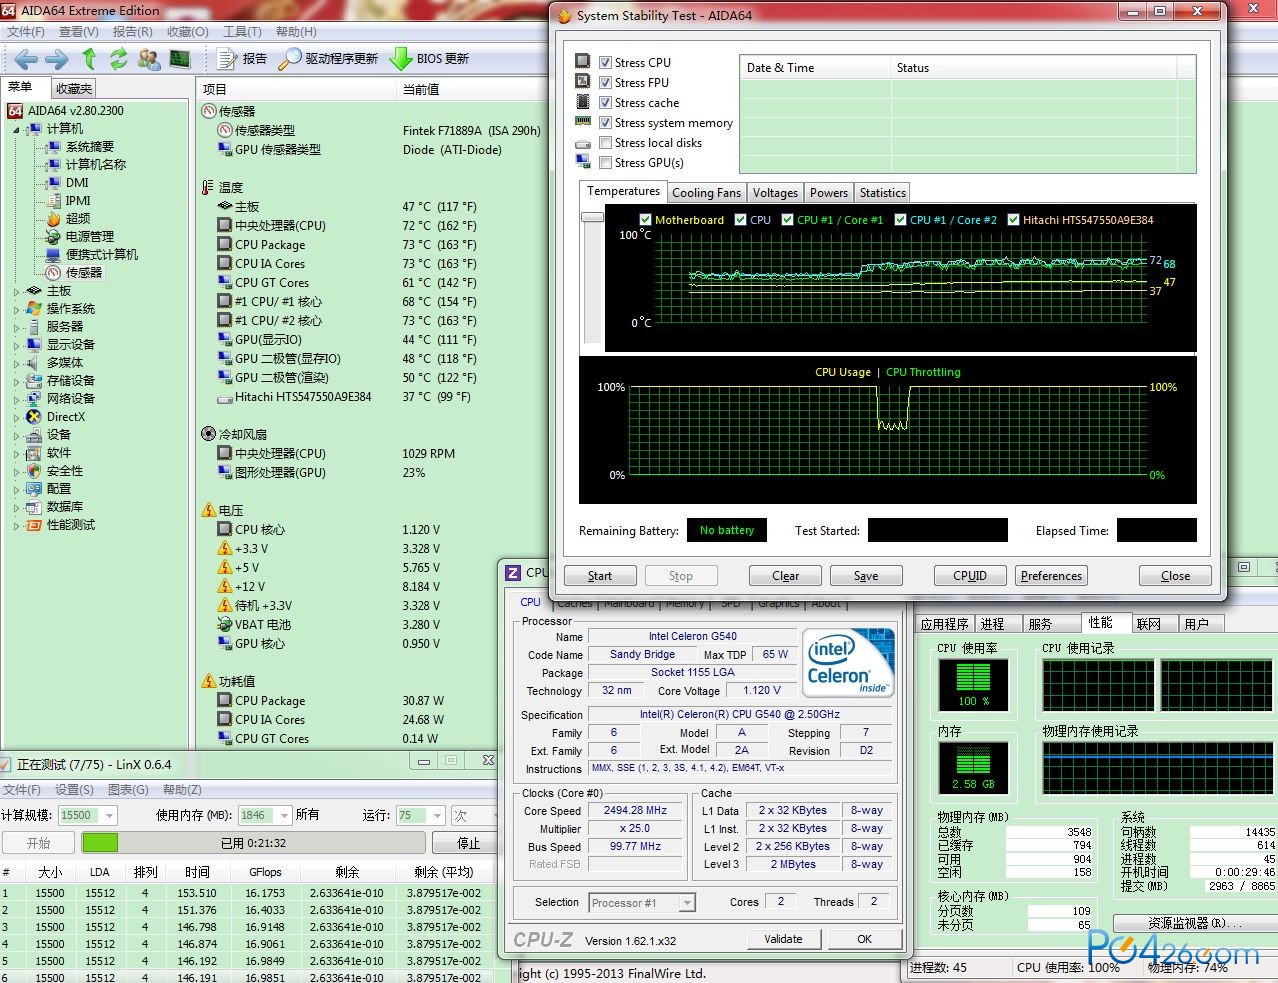Toggle the CPU #1 / Core #2 graph checkbox

tap(900, 220)
